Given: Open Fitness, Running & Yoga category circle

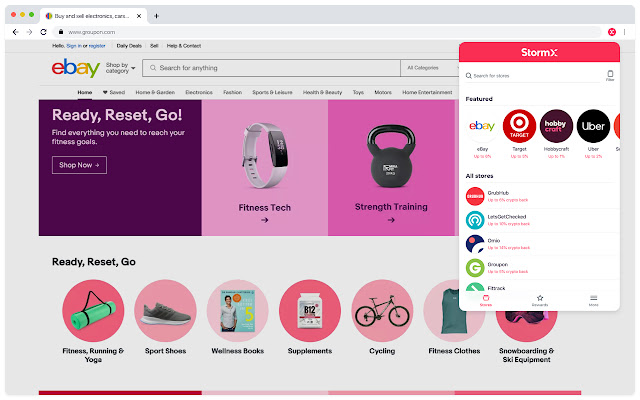Looking at the screenshot, I should [x=93, y=311].
